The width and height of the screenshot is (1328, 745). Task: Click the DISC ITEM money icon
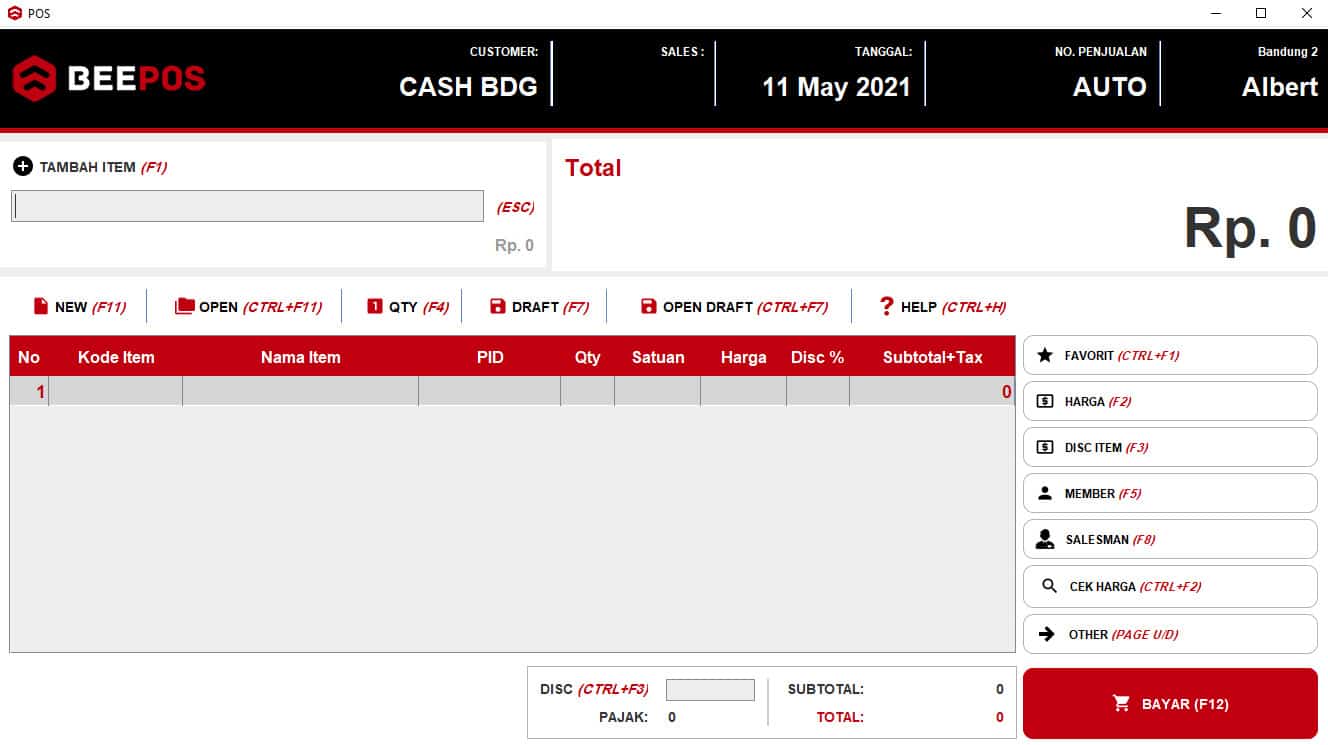click(1045, 447)
